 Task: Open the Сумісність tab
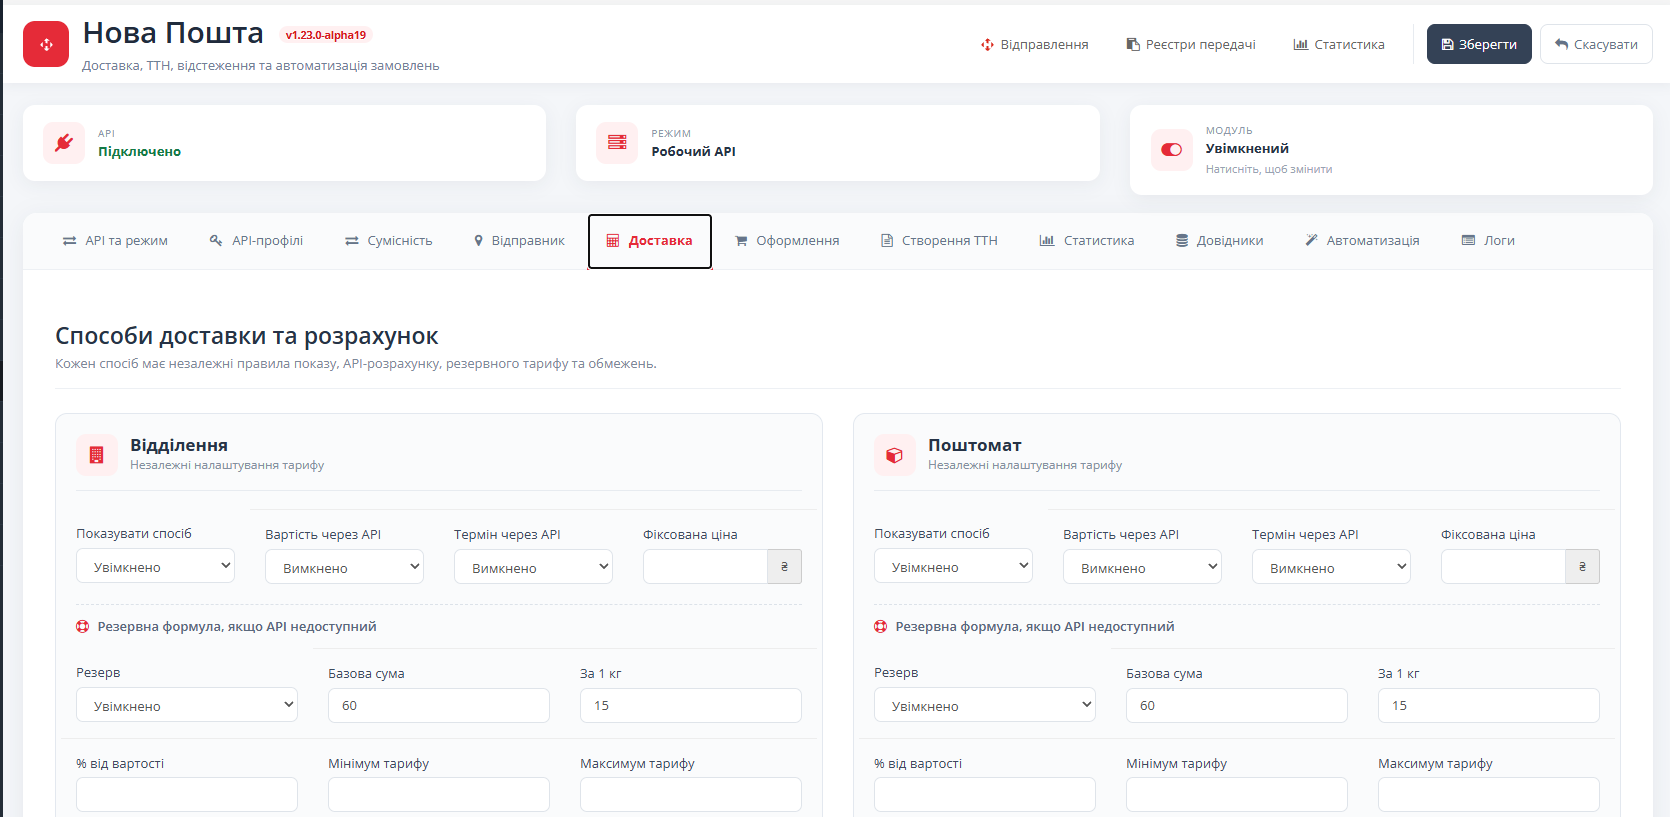(x=388, y=241)
